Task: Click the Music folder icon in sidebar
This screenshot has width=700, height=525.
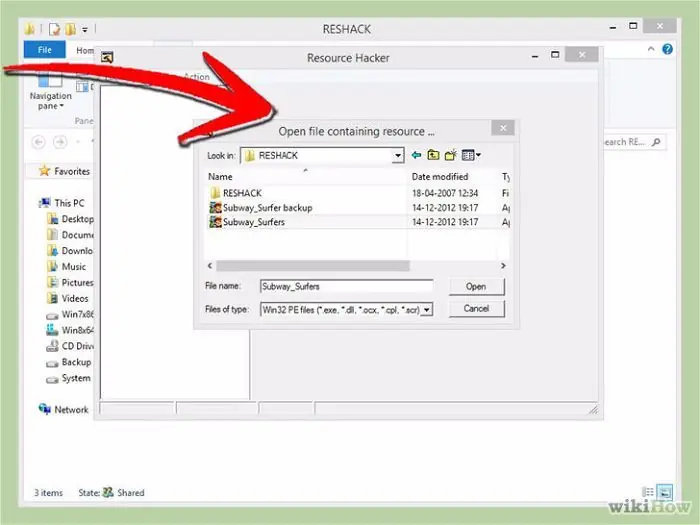Action: 52,267
